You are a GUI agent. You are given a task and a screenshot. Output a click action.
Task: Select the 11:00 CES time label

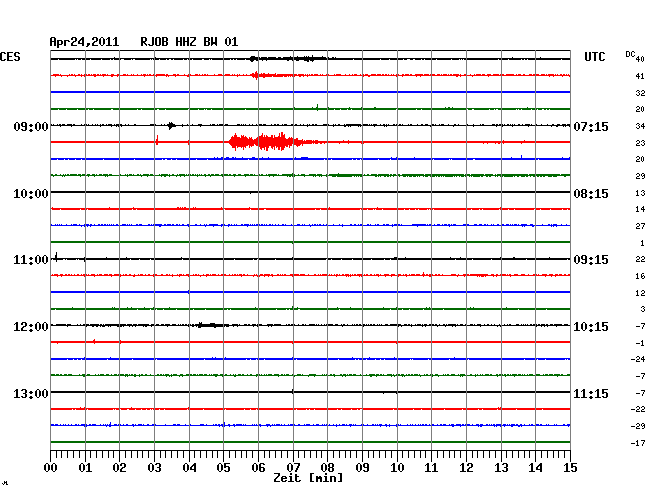tap(31, 260)
